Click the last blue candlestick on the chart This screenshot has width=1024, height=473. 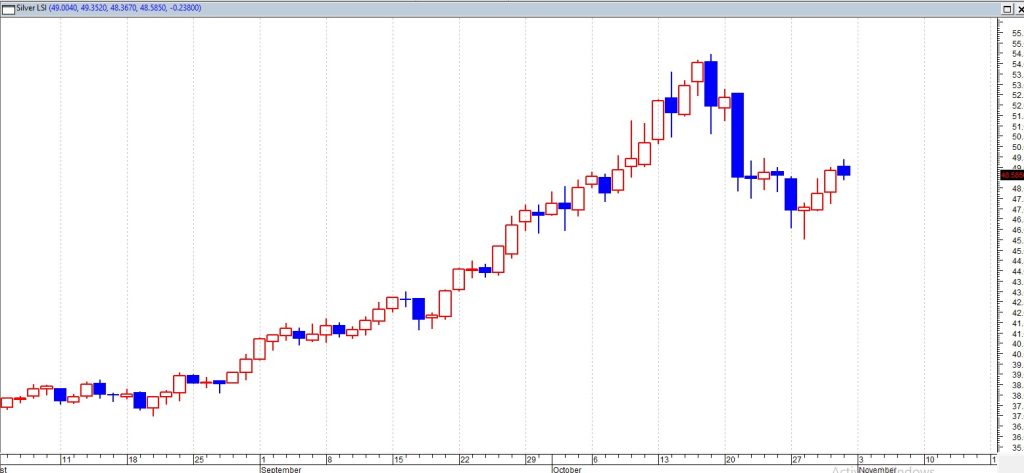point(844,170)
